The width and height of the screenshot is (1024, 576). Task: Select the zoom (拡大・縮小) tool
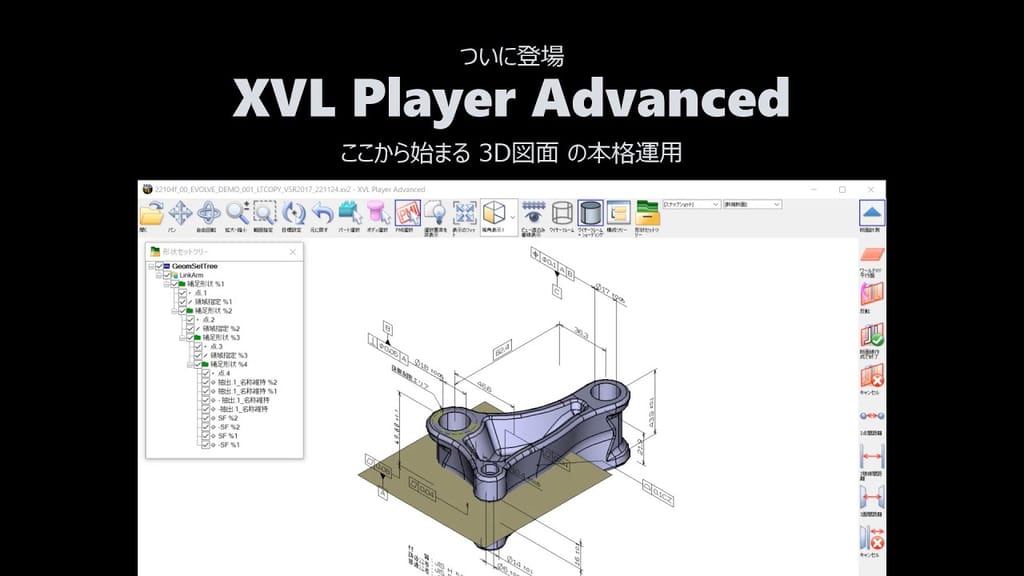pyautogui.click(x=233, y=213)
